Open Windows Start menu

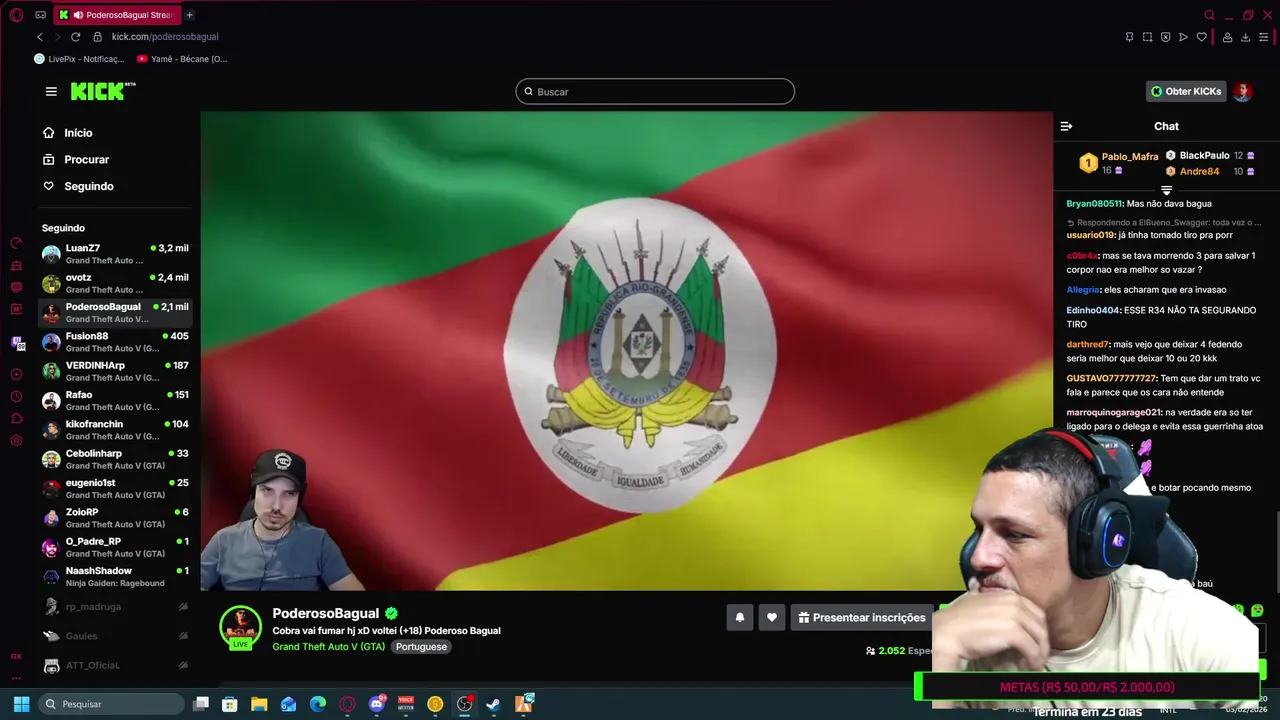point(21,704)
